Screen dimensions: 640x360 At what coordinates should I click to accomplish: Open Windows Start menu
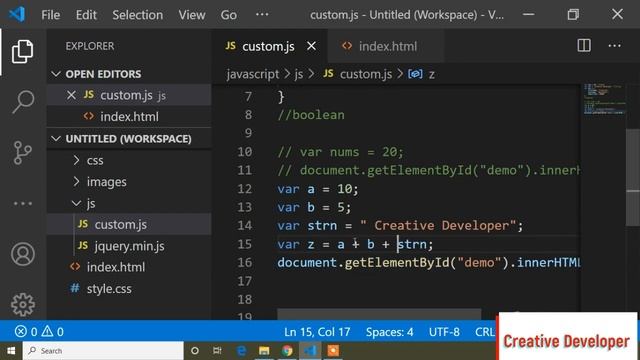[11, 351]
